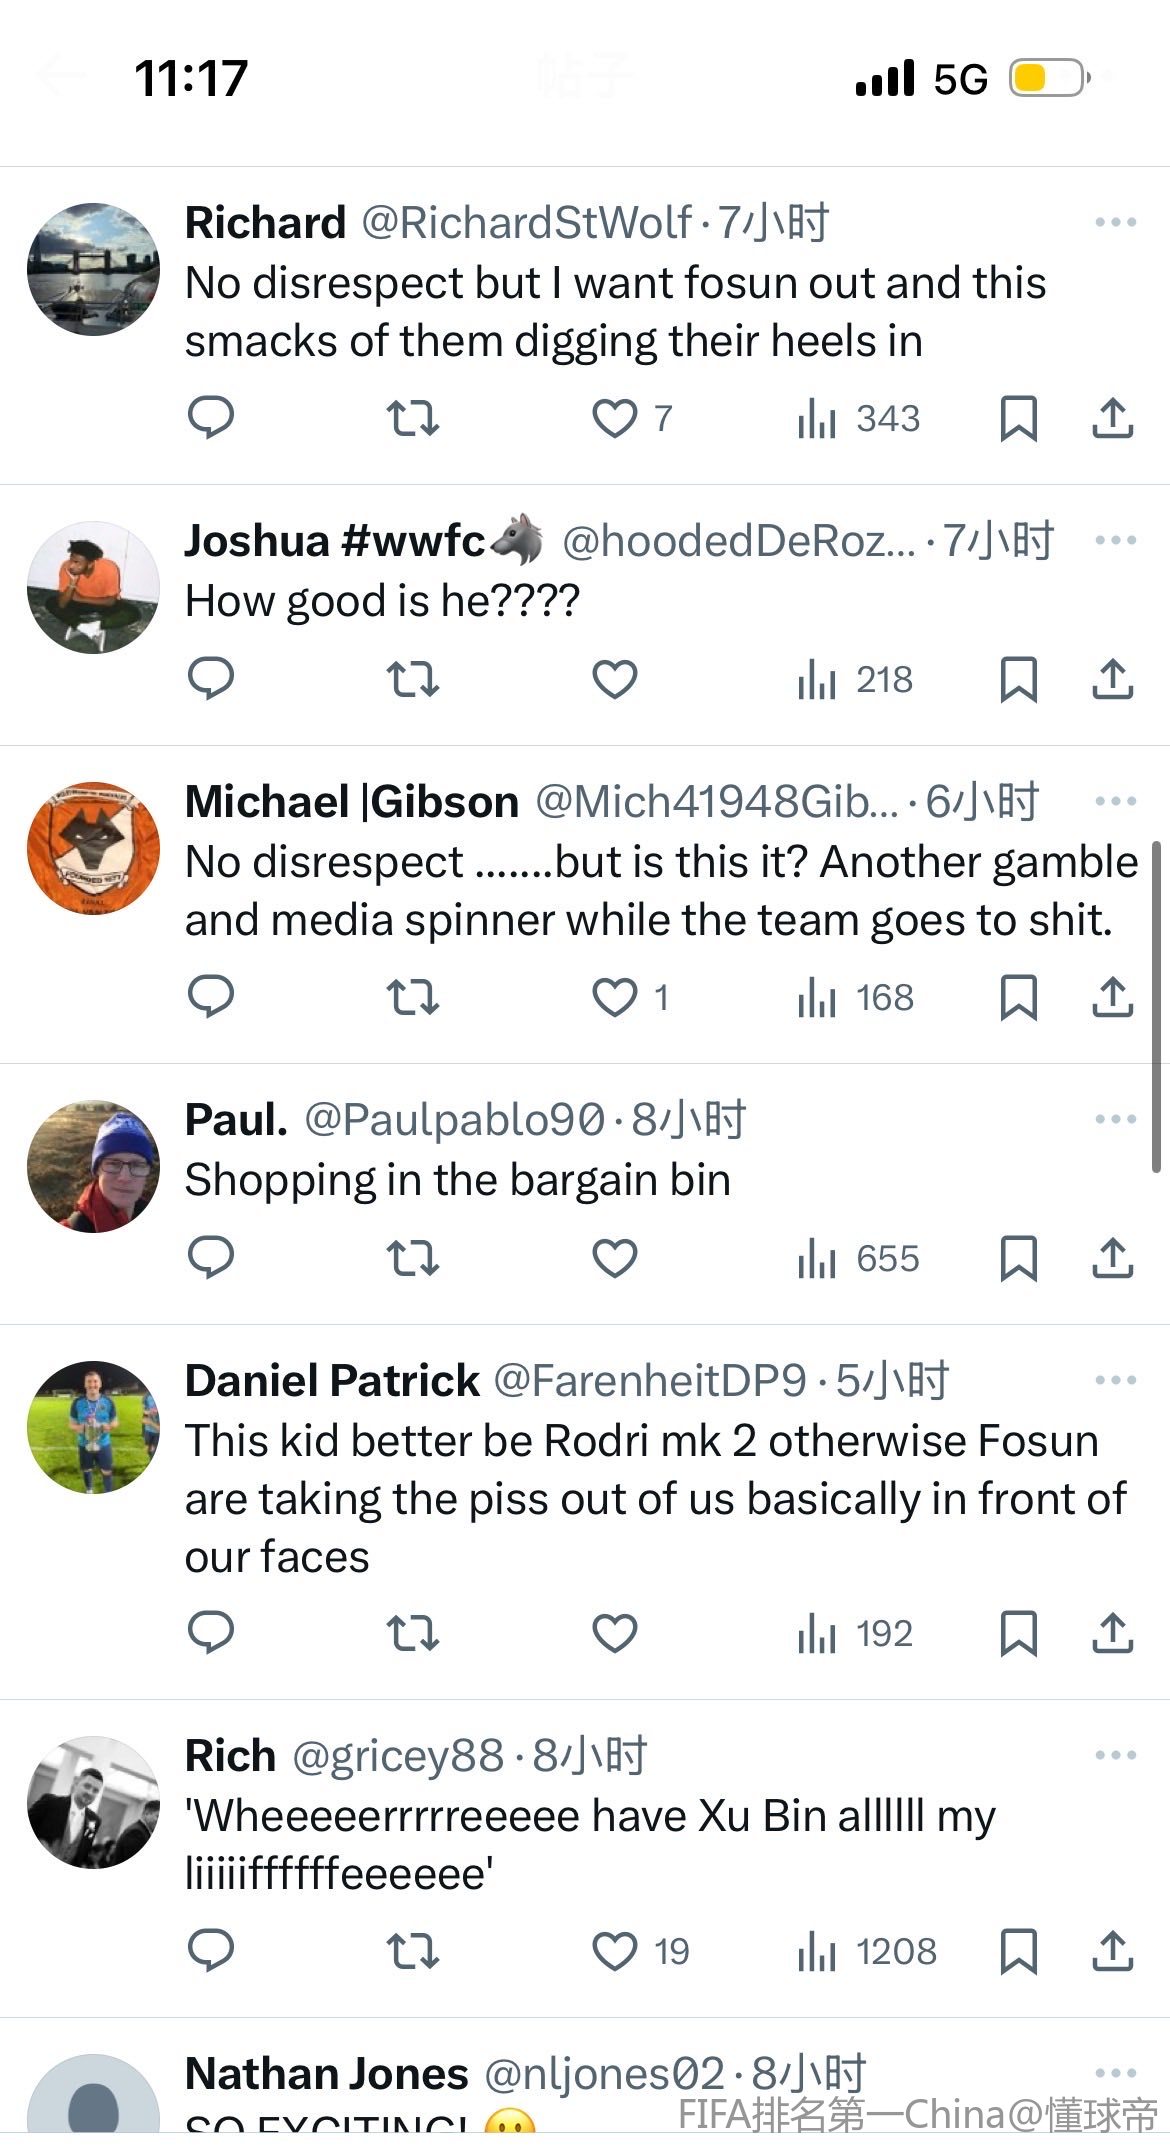Open more options on Paul's tweet
The image size is (1170, 2148).
point(1115,1119)
